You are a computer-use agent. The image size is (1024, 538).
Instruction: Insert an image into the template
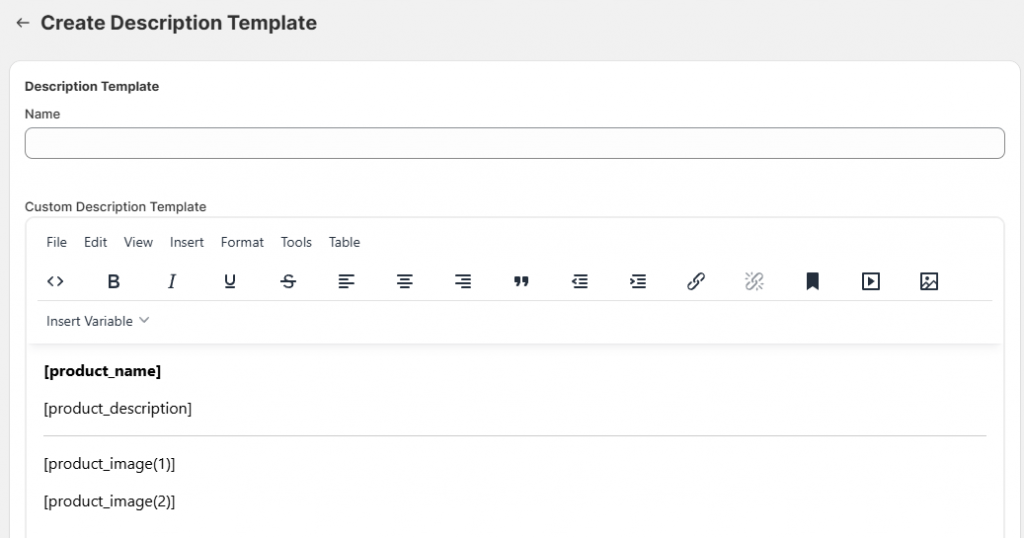929,281
